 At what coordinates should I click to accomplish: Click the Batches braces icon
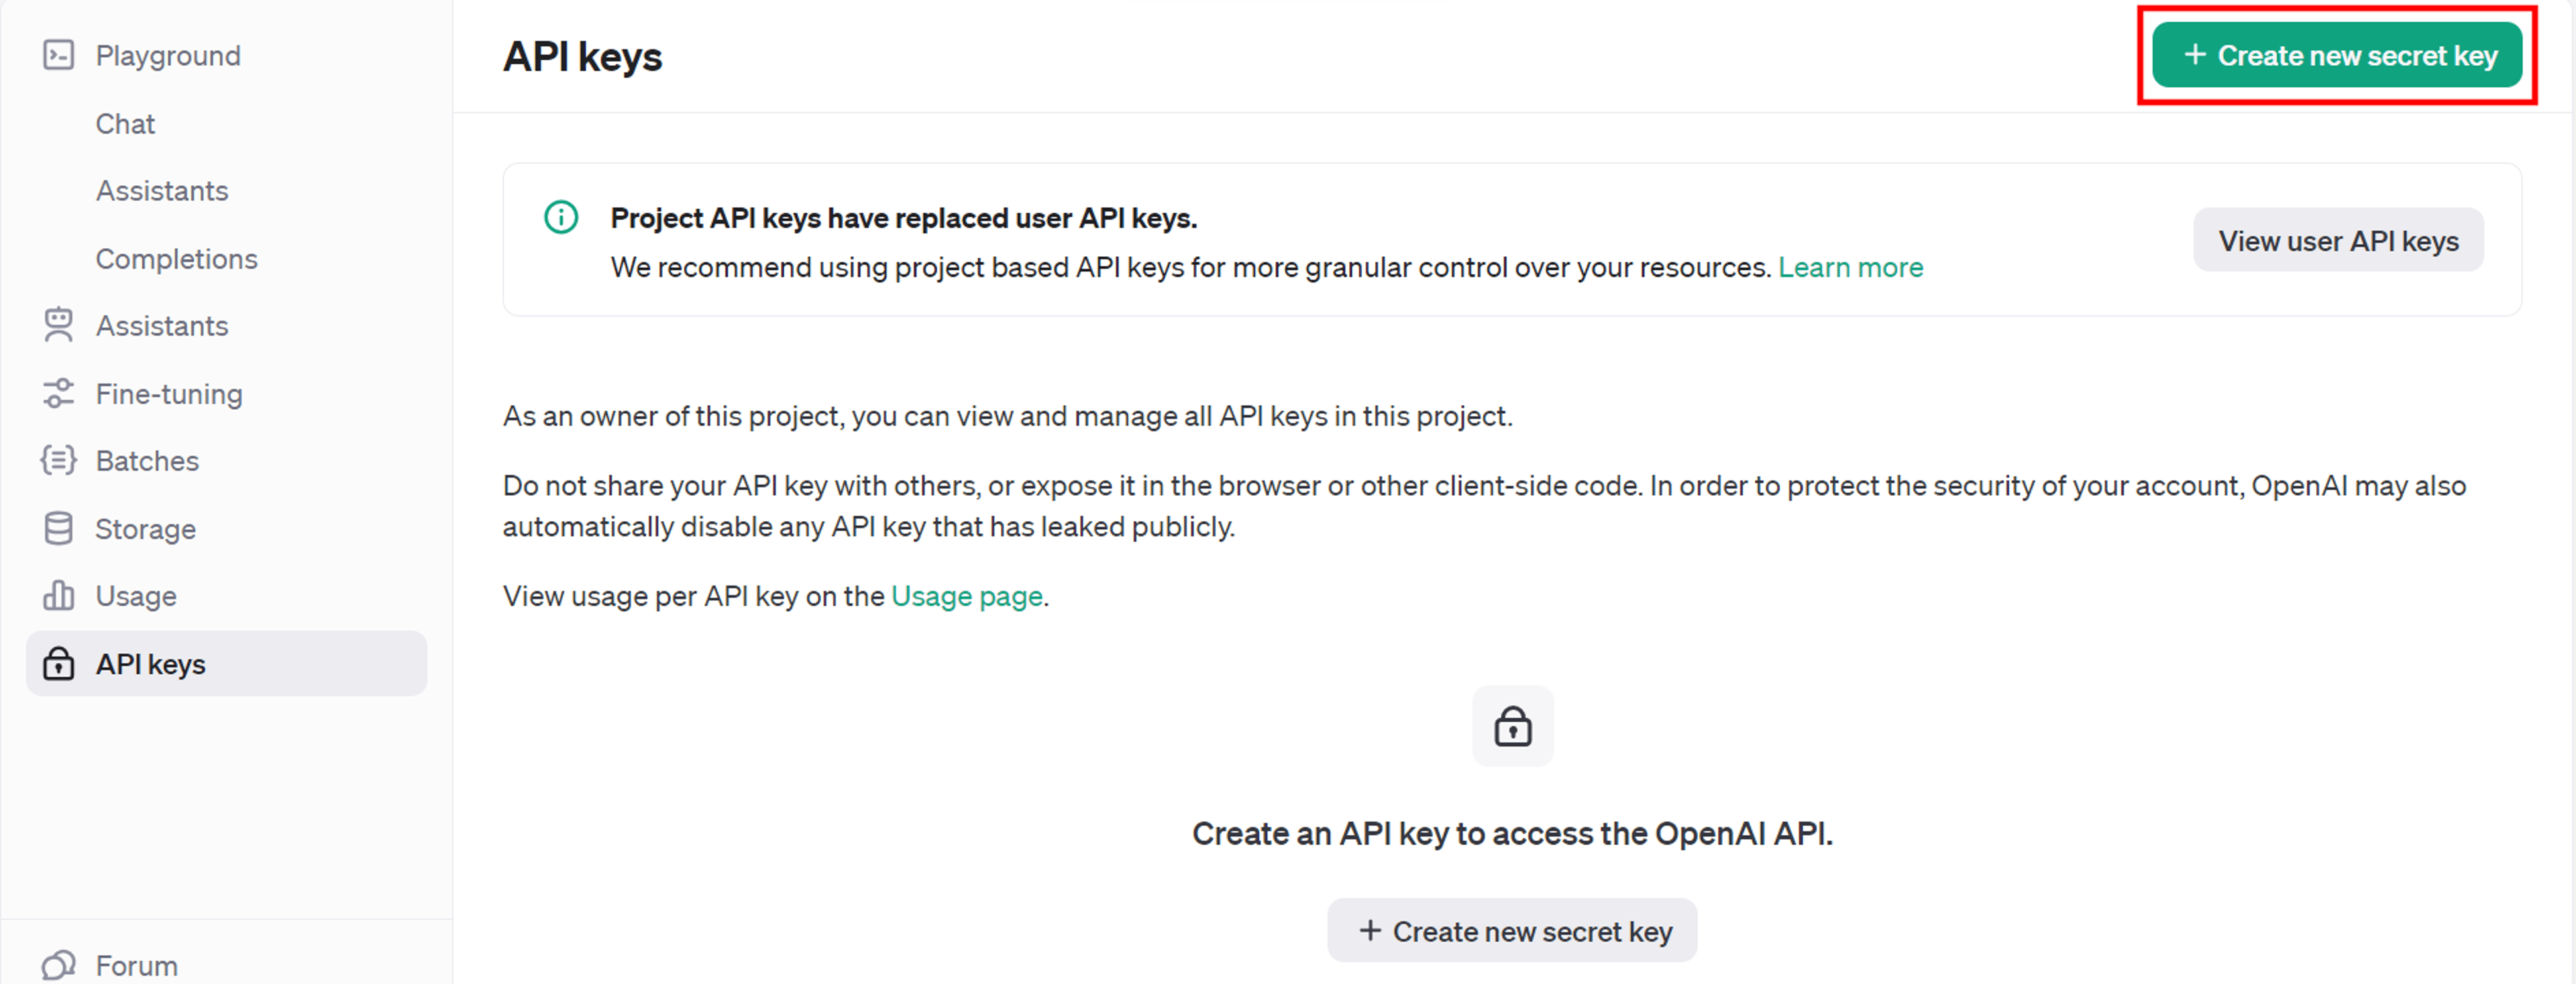(x=58, y=460)
